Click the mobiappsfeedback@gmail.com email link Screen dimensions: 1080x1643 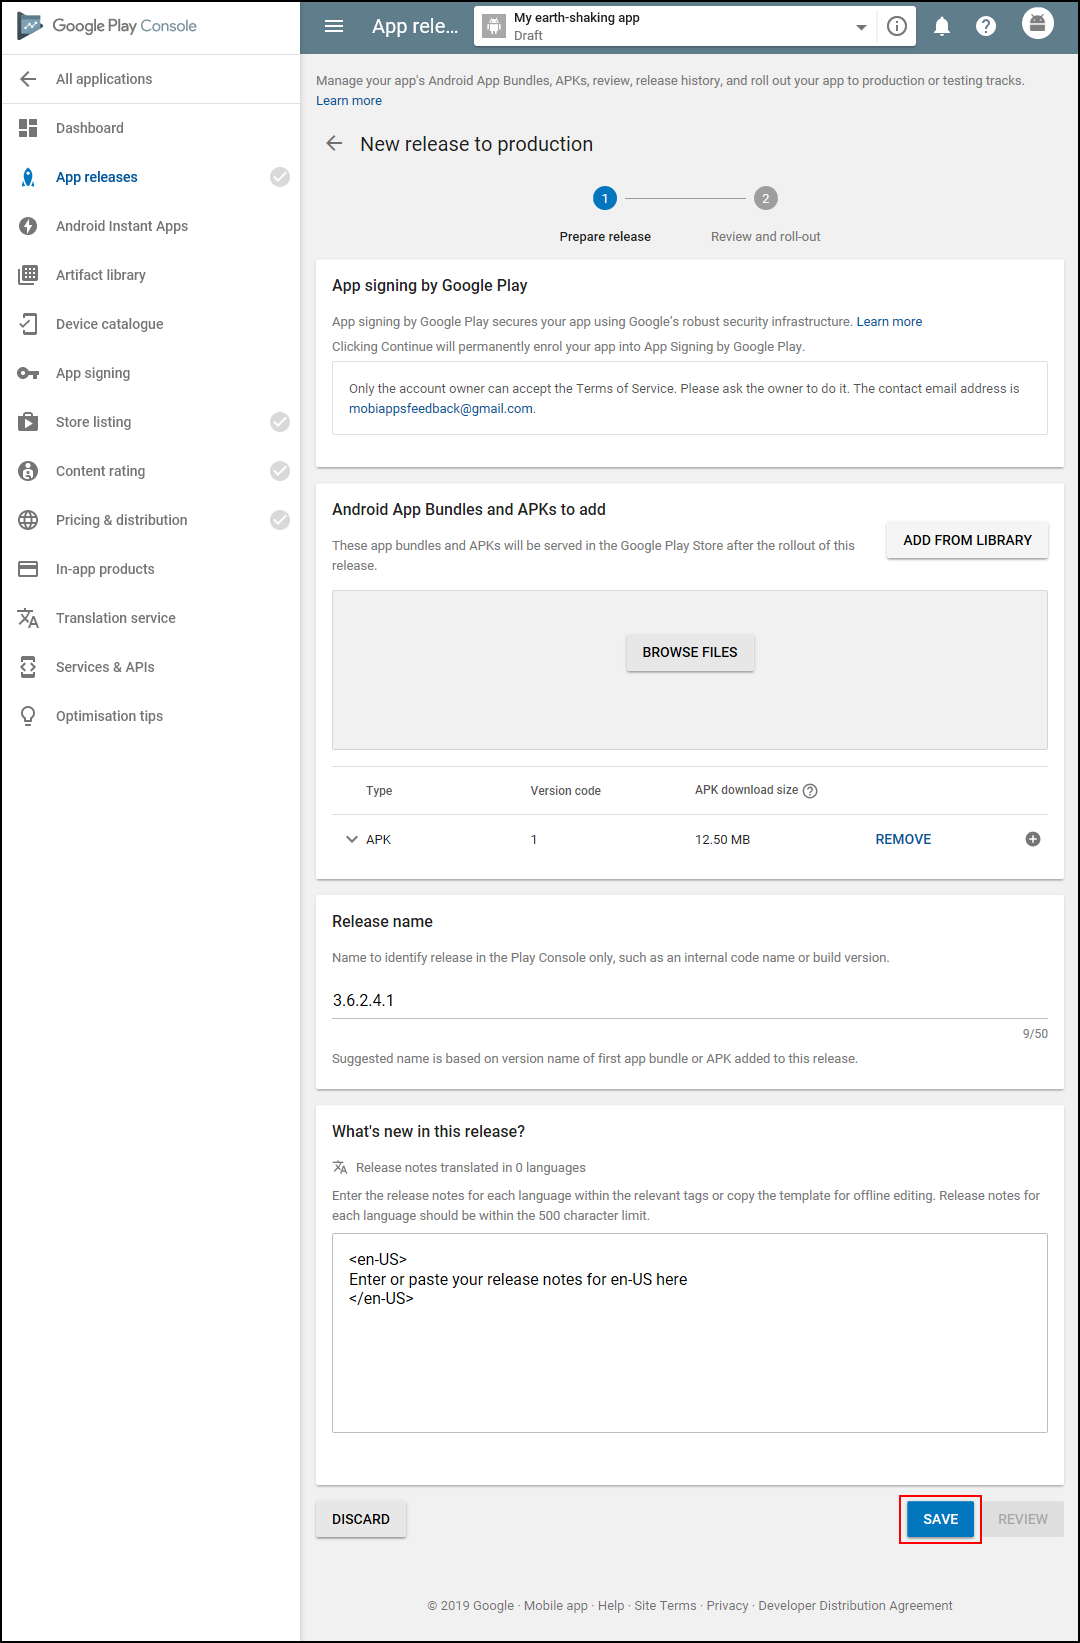(441, 409)
